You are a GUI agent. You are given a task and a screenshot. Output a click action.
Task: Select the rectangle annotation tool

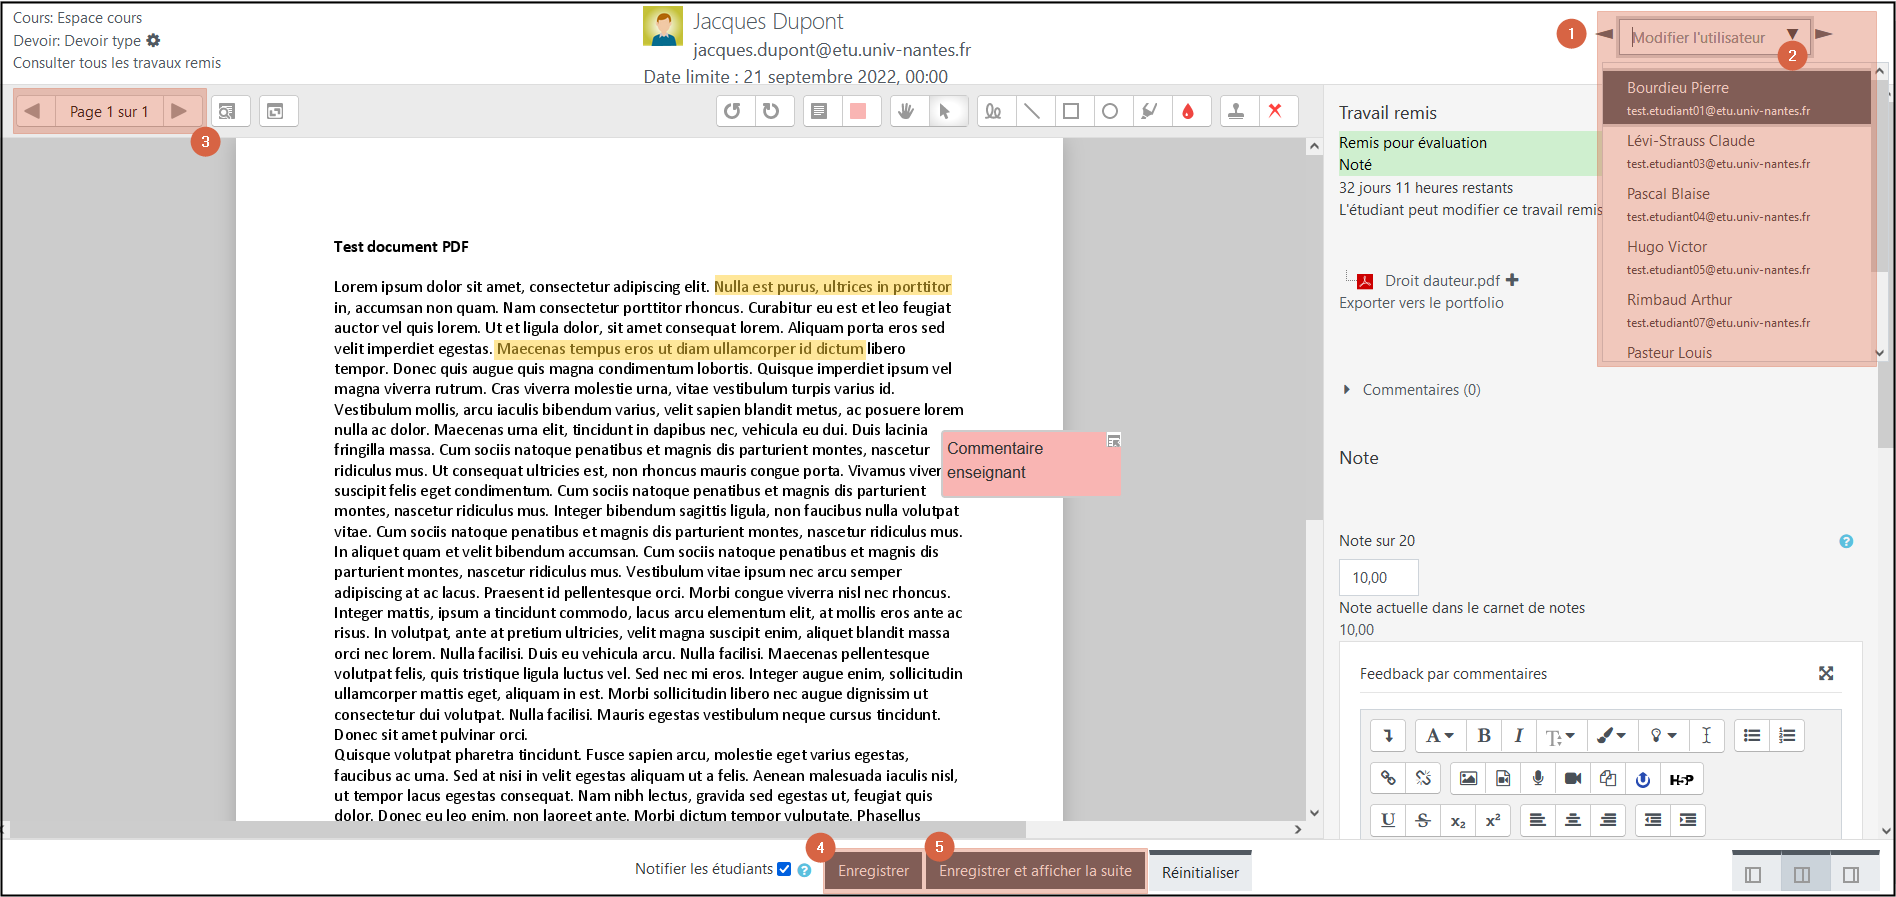pyautogui.click(x=1071, y=111)
